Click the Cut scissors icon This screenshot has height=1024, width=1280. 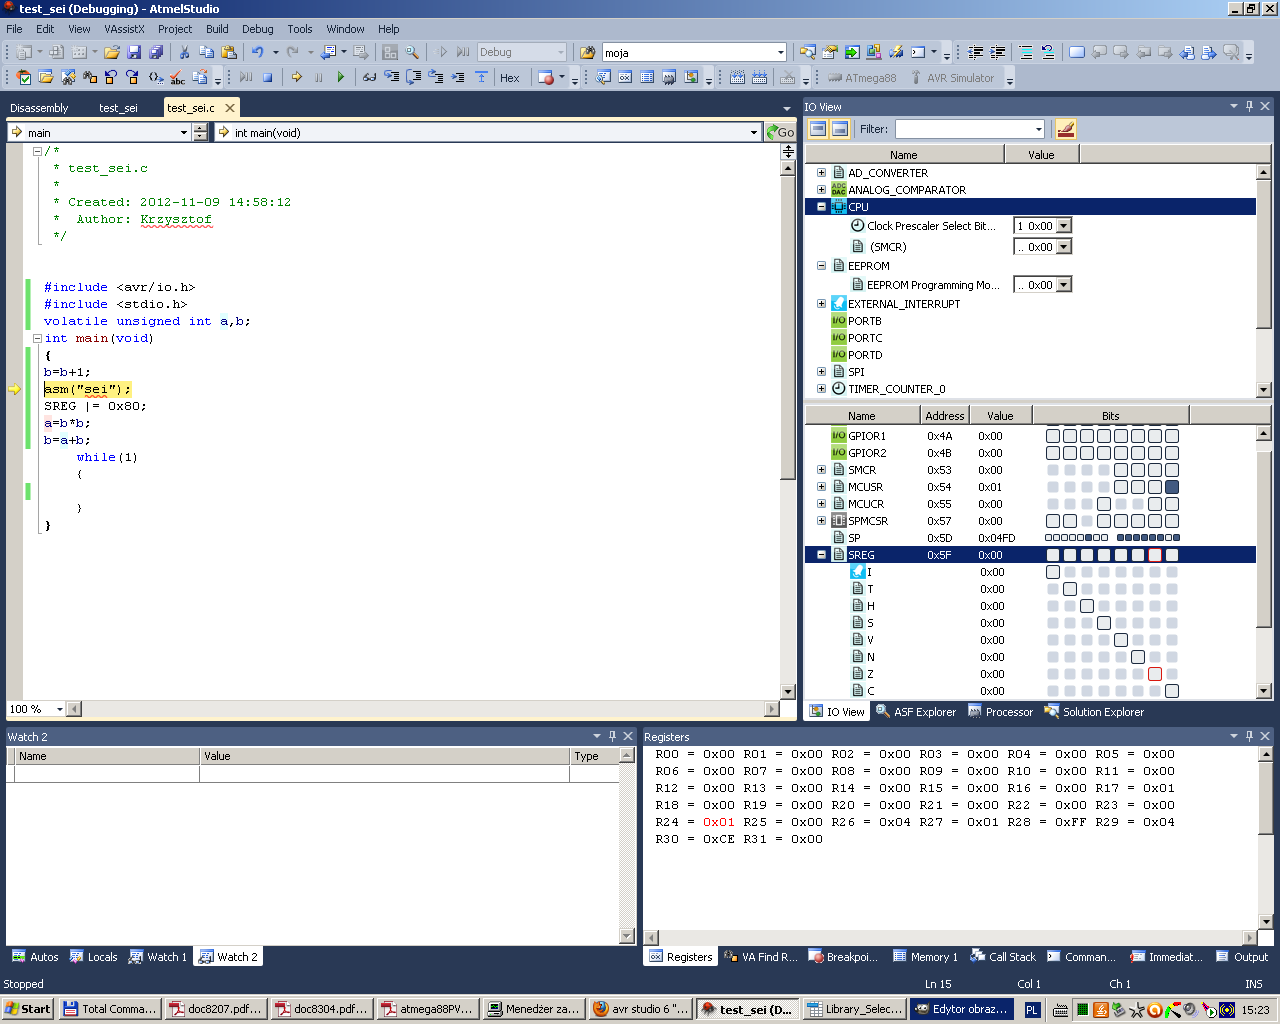pyautogui.click(x=184, y=52)
